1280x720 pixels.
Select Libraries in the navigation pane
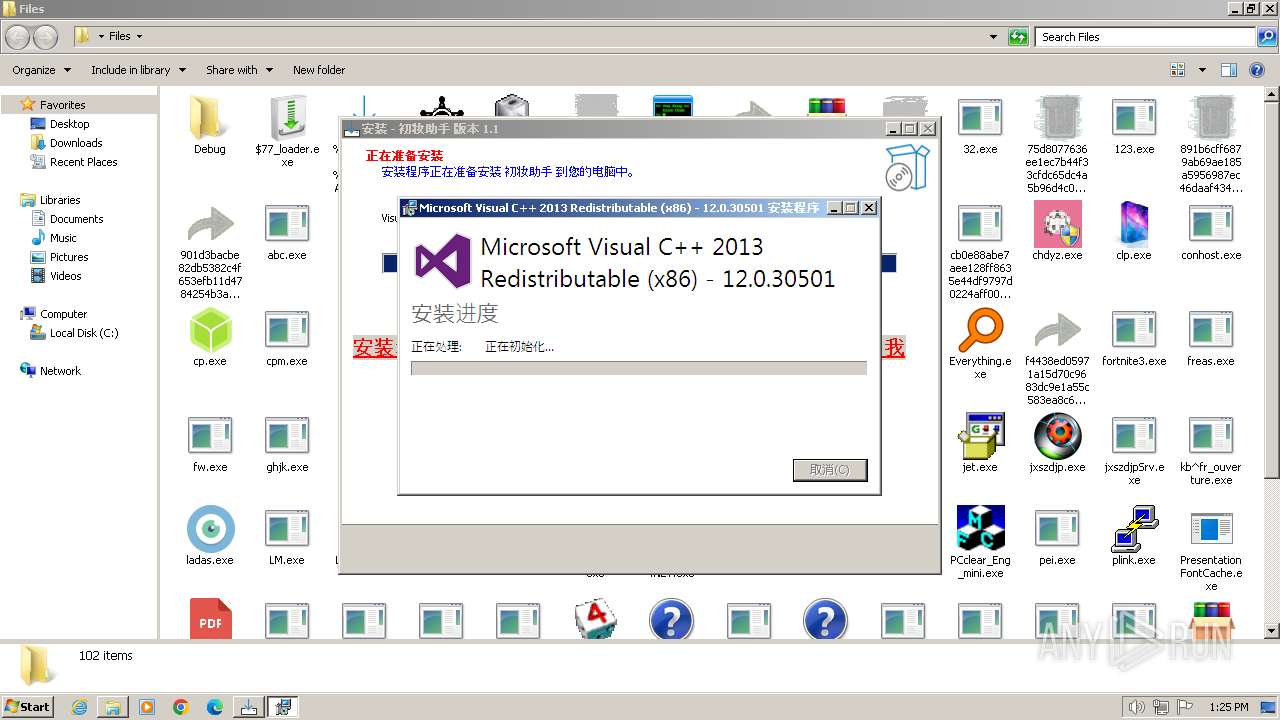tap(60, 200)
